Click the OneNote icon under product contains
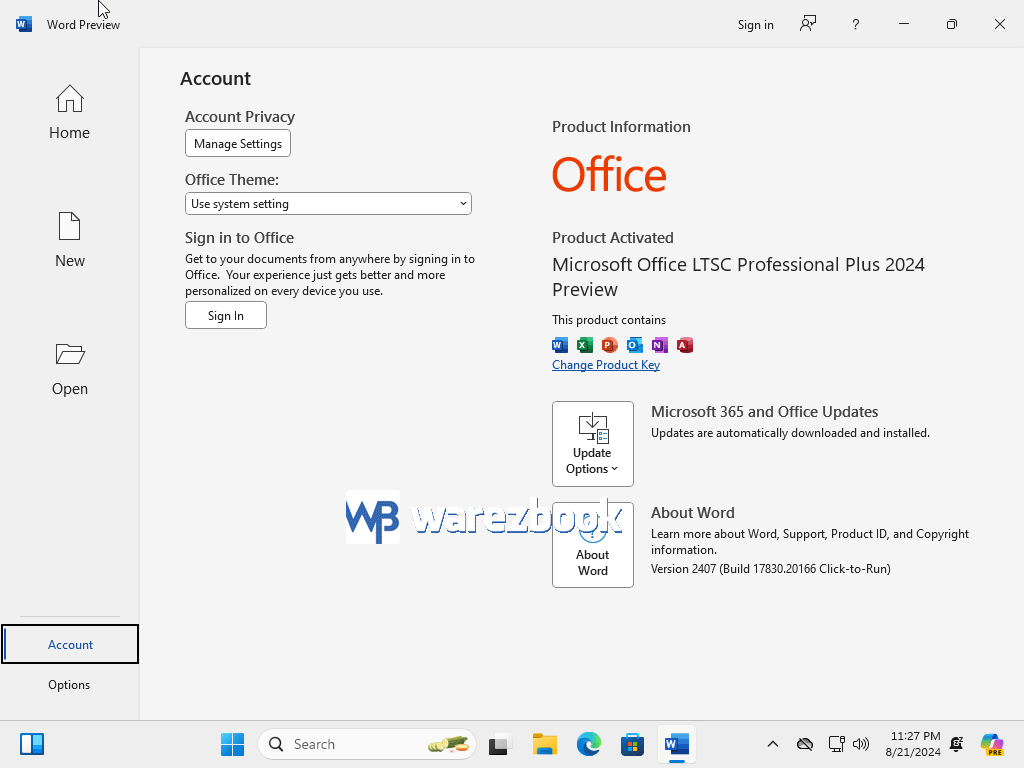 (660, 345)
